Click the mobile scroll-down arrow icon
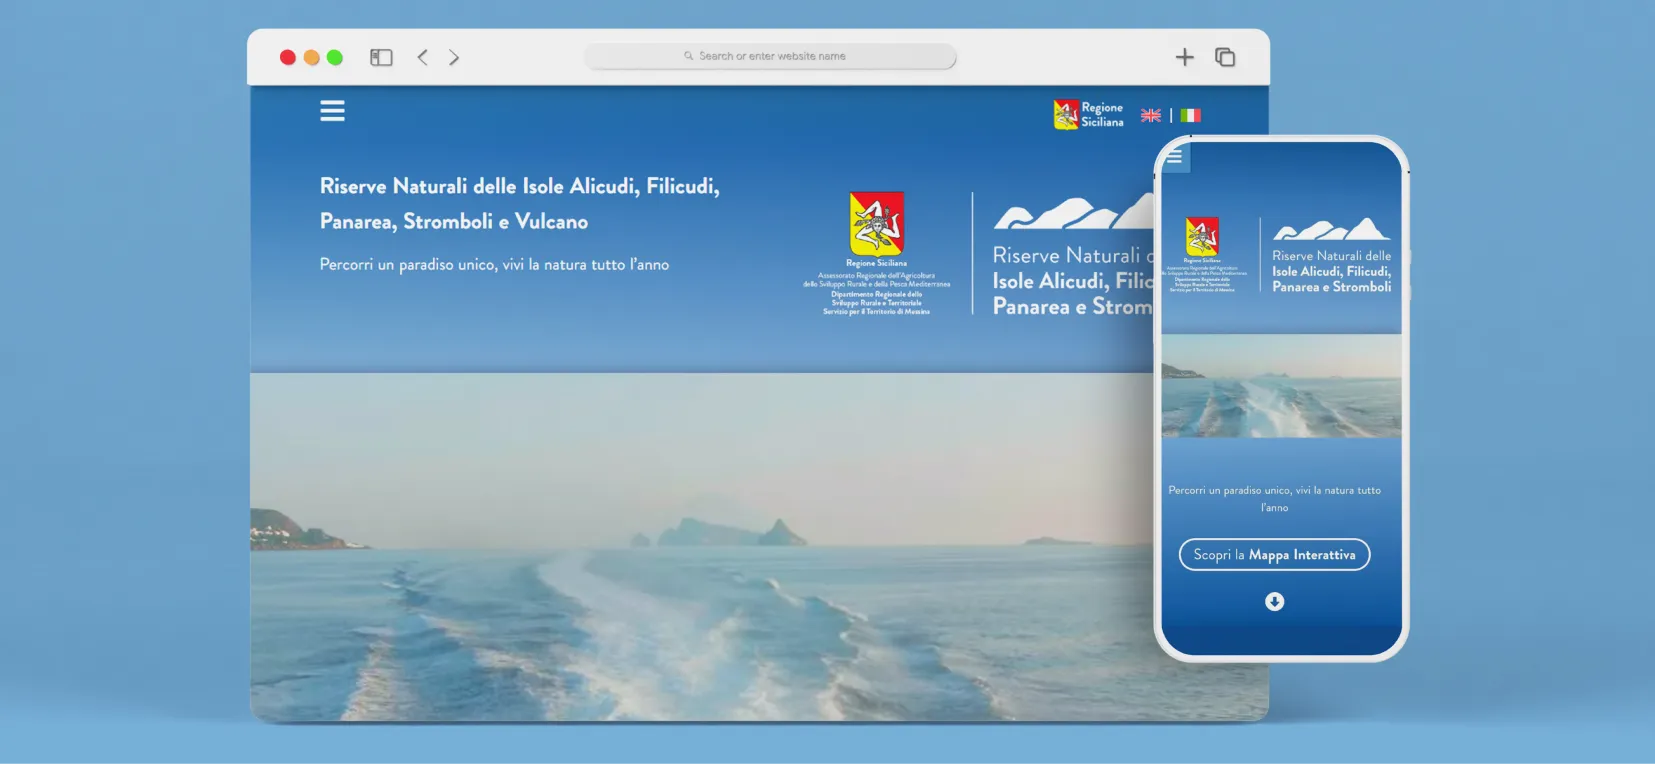This screenshot has height=764, width=1655. [x=1274, y=601]
